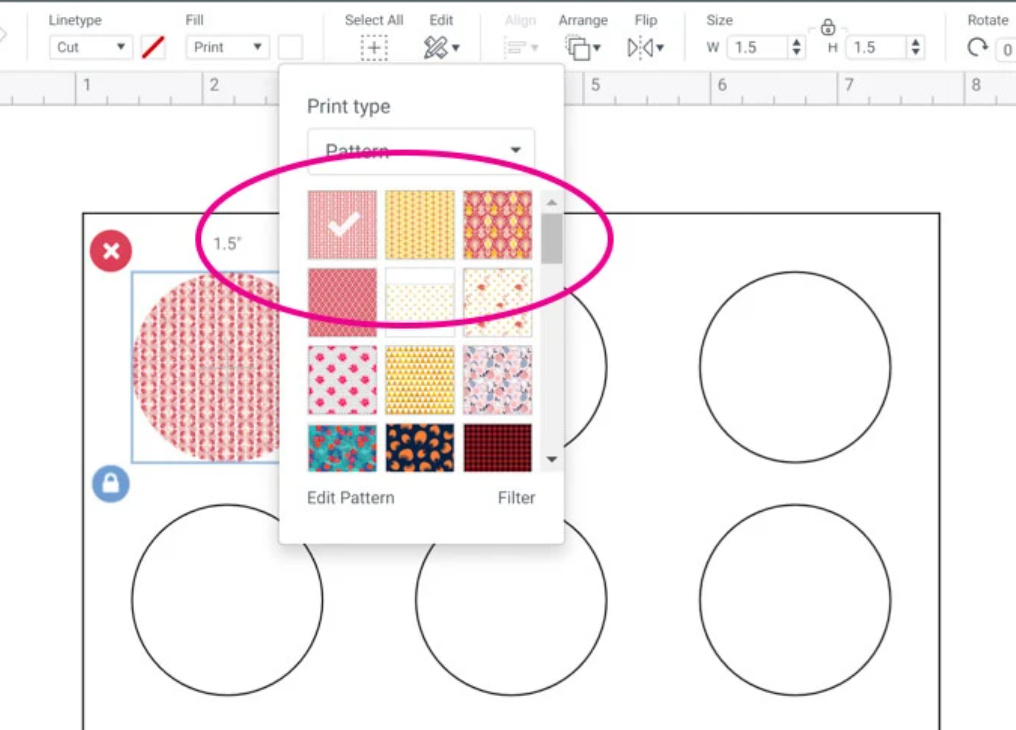Expand the Print type Pattern dropdown
The width and height of the screenshot is (1016, 730).
click(x=421, y=151)
